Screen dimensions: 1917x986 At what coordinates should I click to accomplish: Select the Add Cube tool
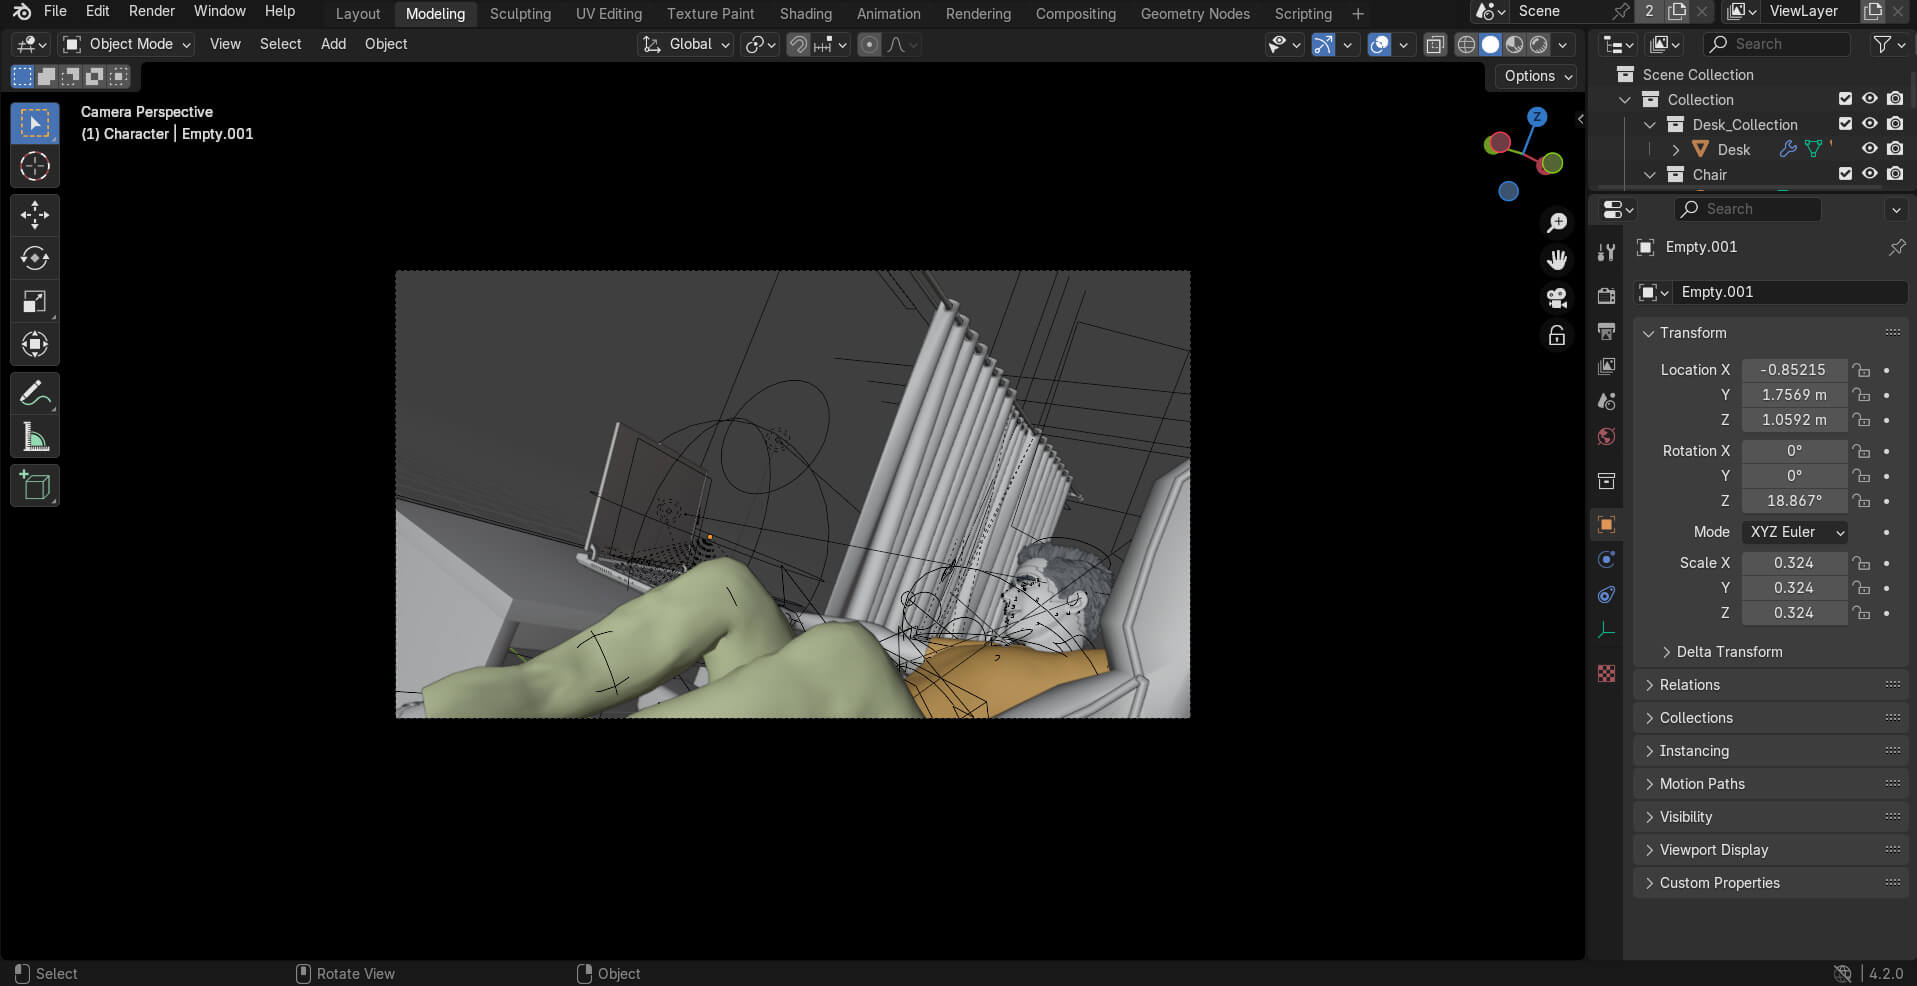click(x=35, y=485)
